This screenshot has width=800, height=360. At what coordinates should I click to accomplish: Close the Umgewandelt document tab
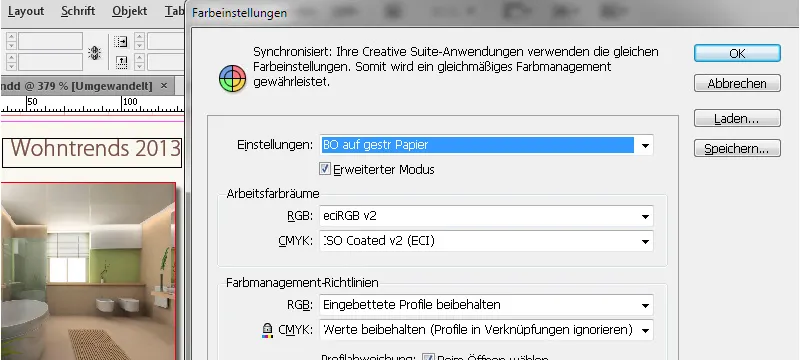click(164, 86)
